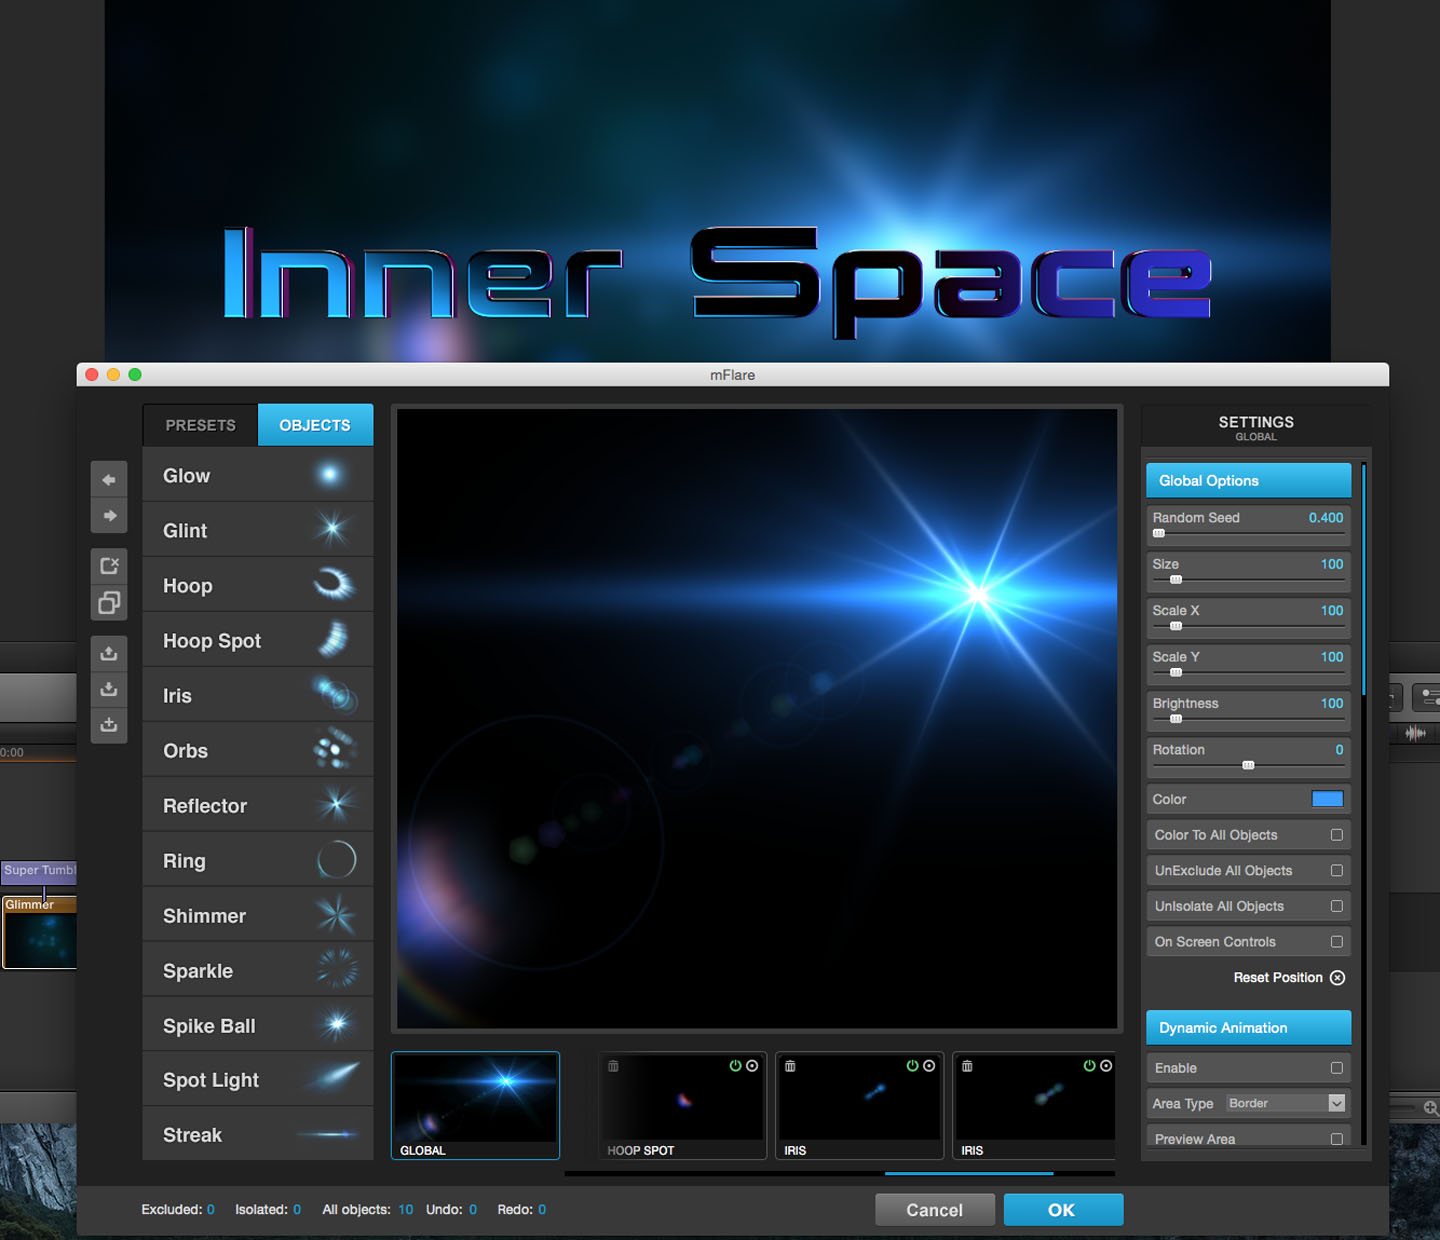
Task: Collapse the Global Options section header
Action: 1248,481
